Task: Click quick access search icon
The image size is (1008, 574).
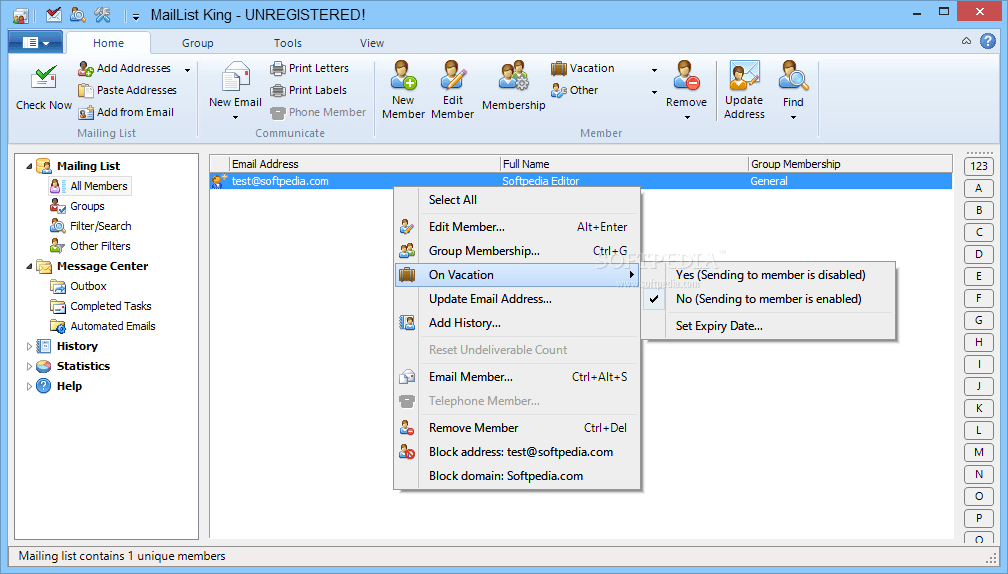Action: pyautogui.click(x=78, y=14)
